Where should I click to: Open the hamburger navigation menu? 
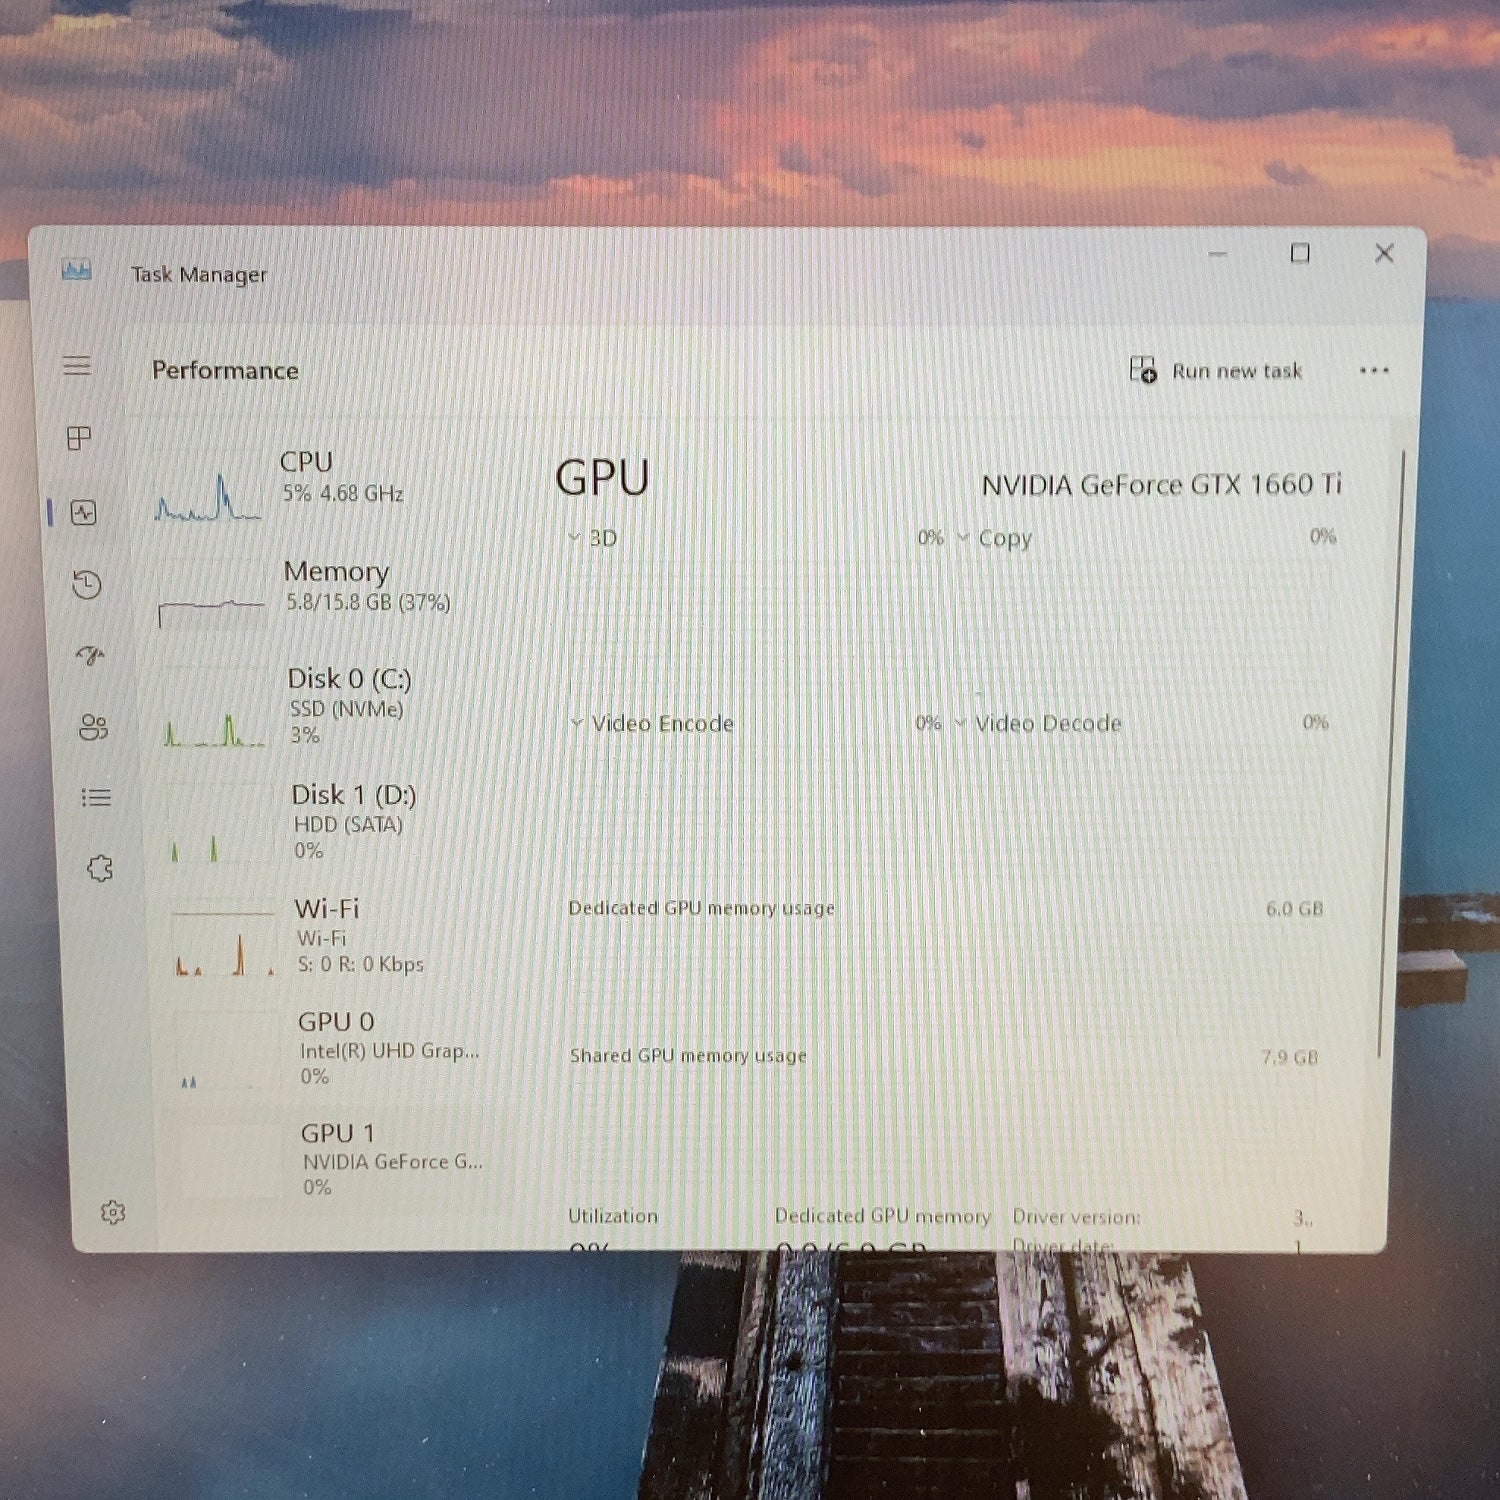click(77, 366)
